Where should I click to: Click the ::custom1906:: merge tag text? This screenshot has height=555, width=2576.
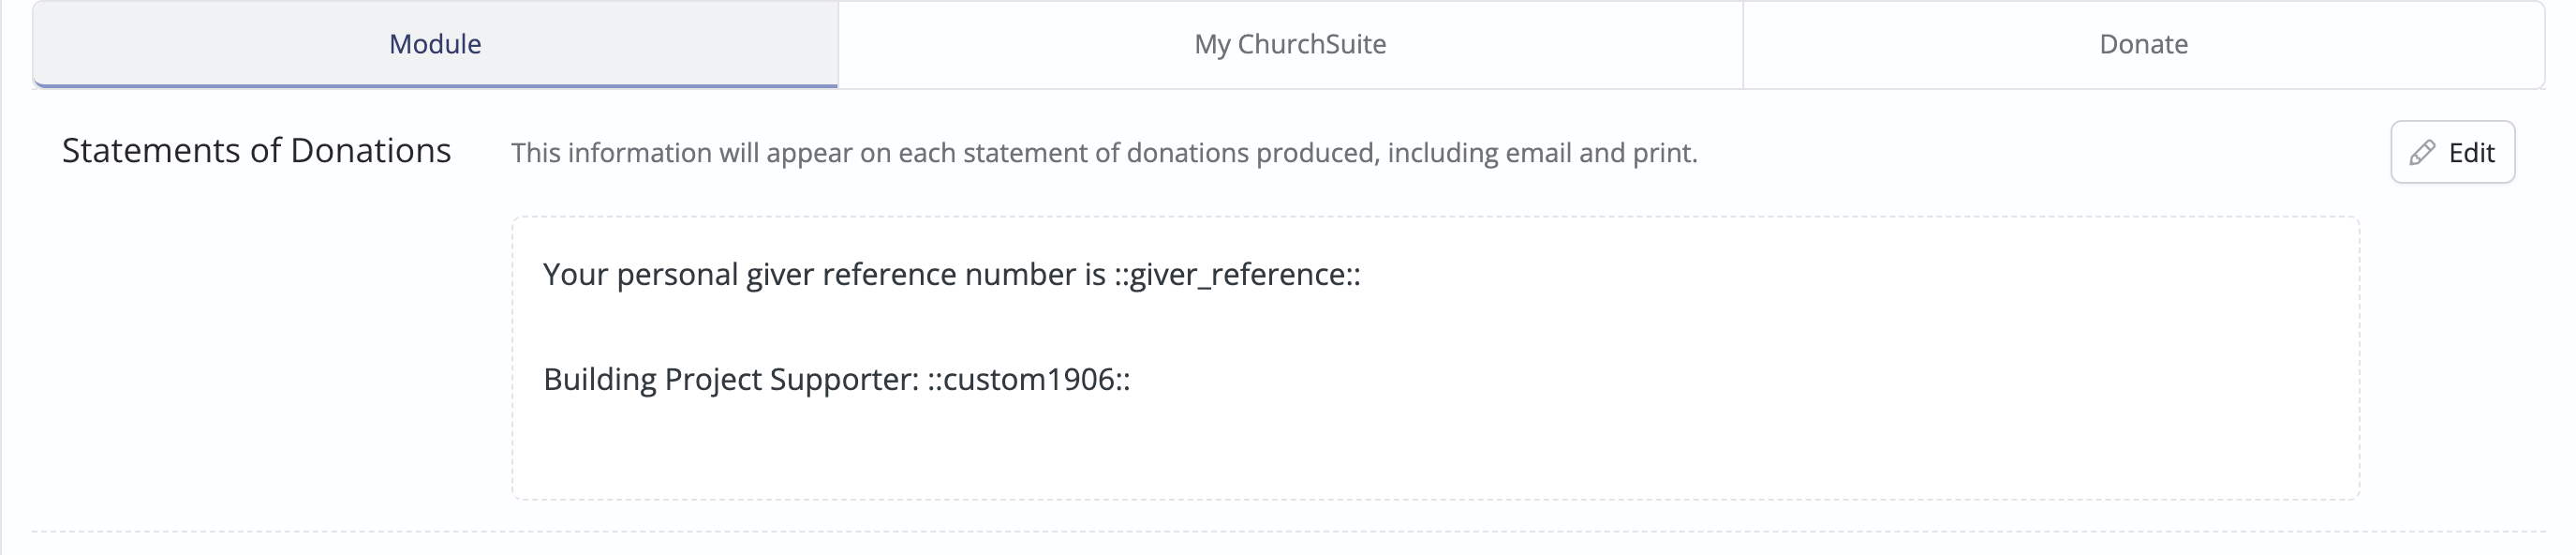point(1029,379)
